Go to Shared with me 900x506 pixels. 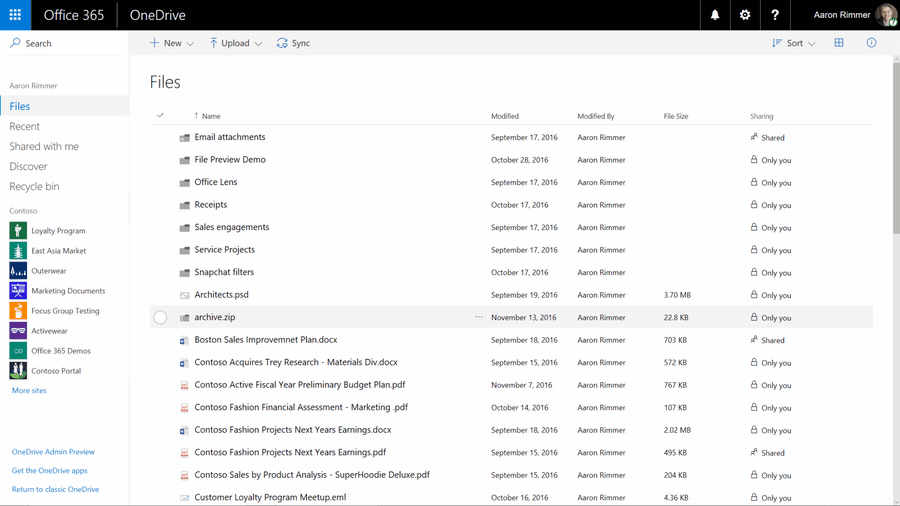[x=44, y=146]
